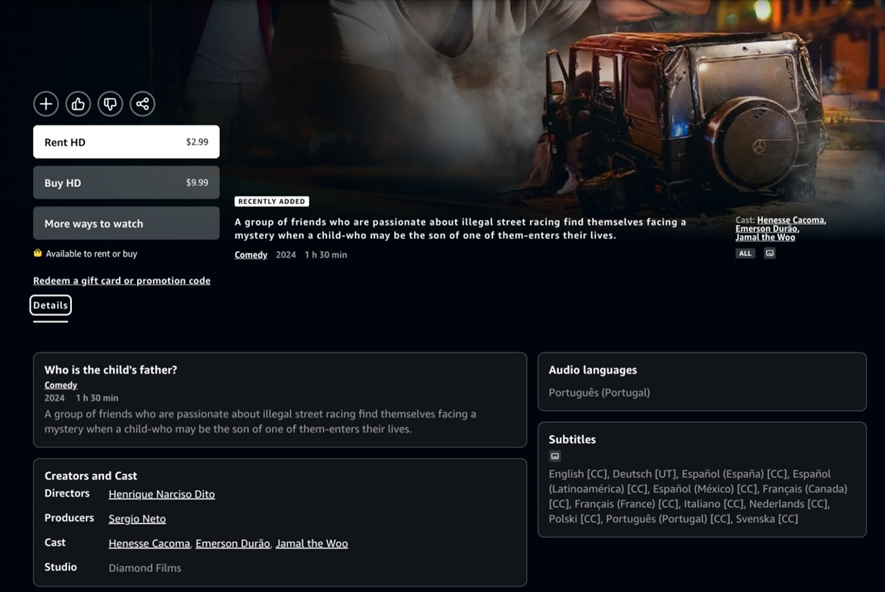Click the Prime bag icon near availability text
Image resolution: width=885 pixels, height=592 pixels.
(x=38, y=253)
